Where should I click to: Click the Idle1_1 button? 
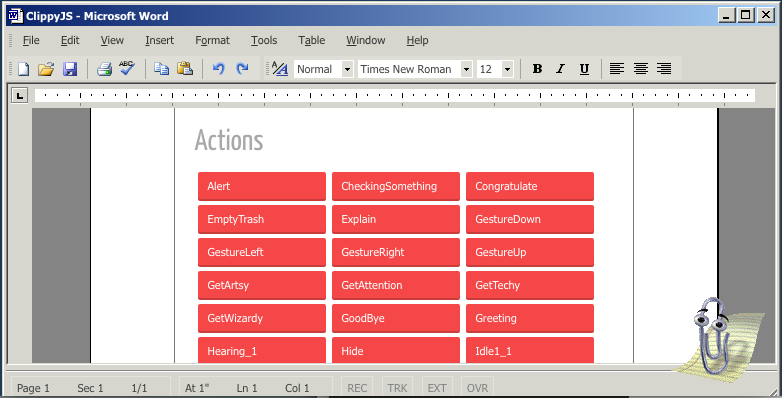(530, 350)
